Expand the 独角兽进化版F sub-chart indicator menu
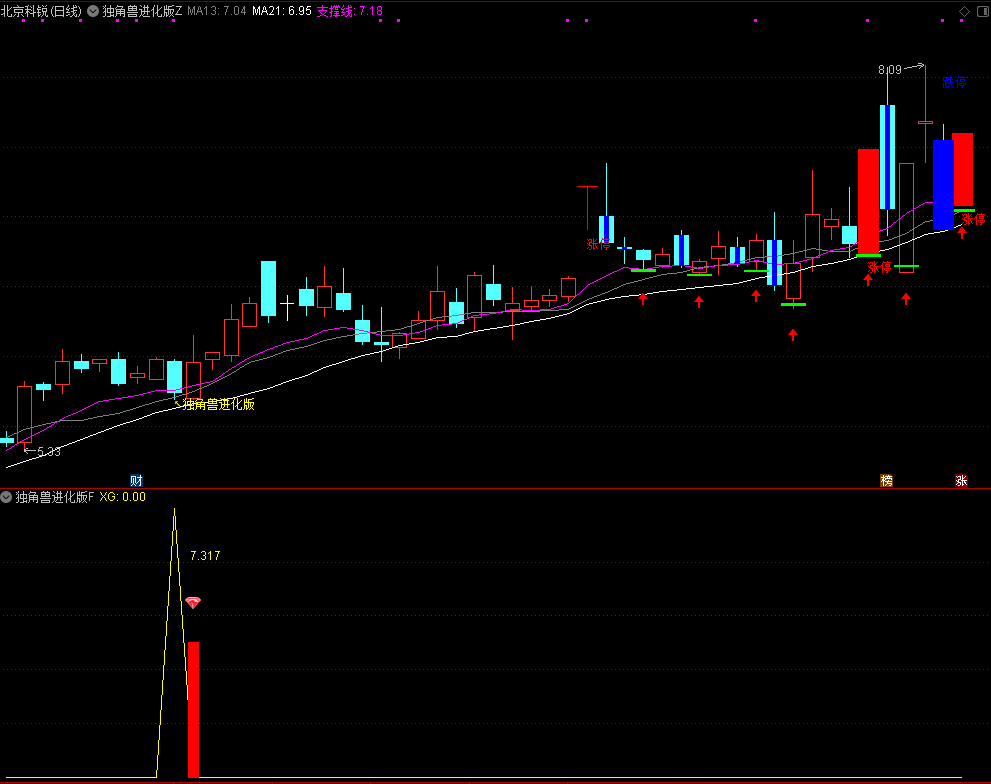The image size is (991, 784). point(7,496)
